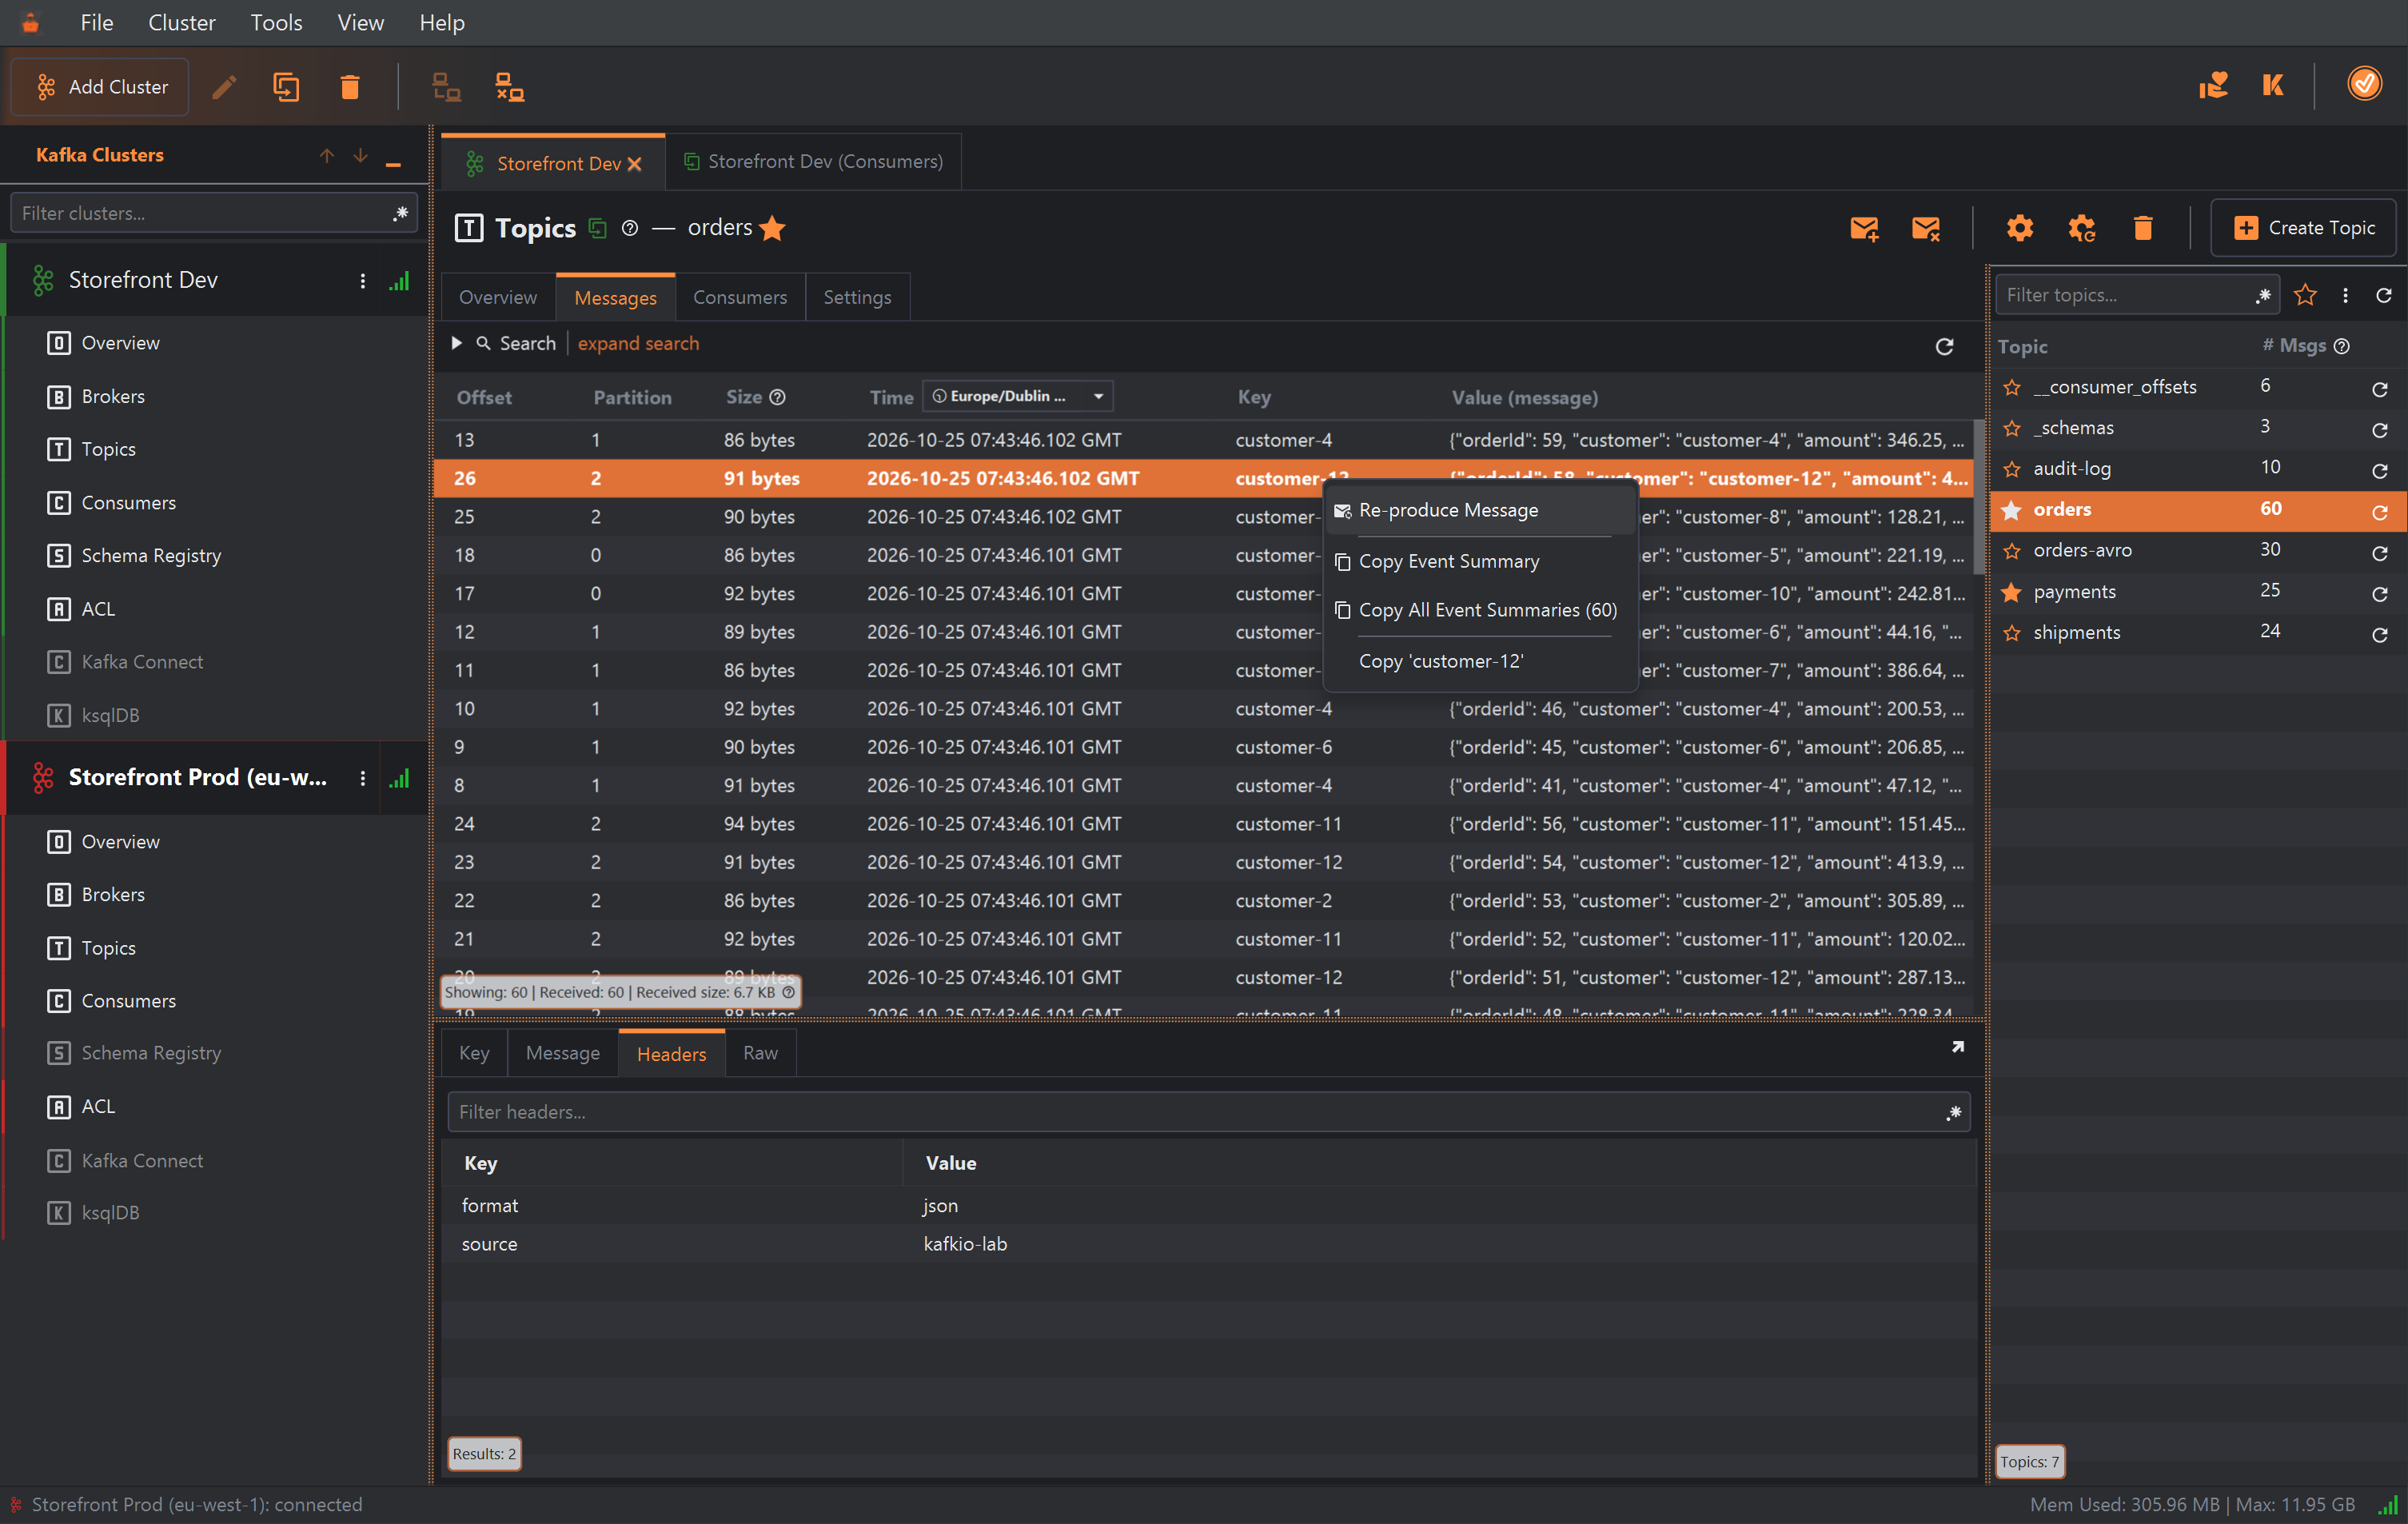The height and width of the screenshot is (1524, 2408).
Task: Open Storefront Dev cluster three-dot menu
Action: (x=362, y=281)
